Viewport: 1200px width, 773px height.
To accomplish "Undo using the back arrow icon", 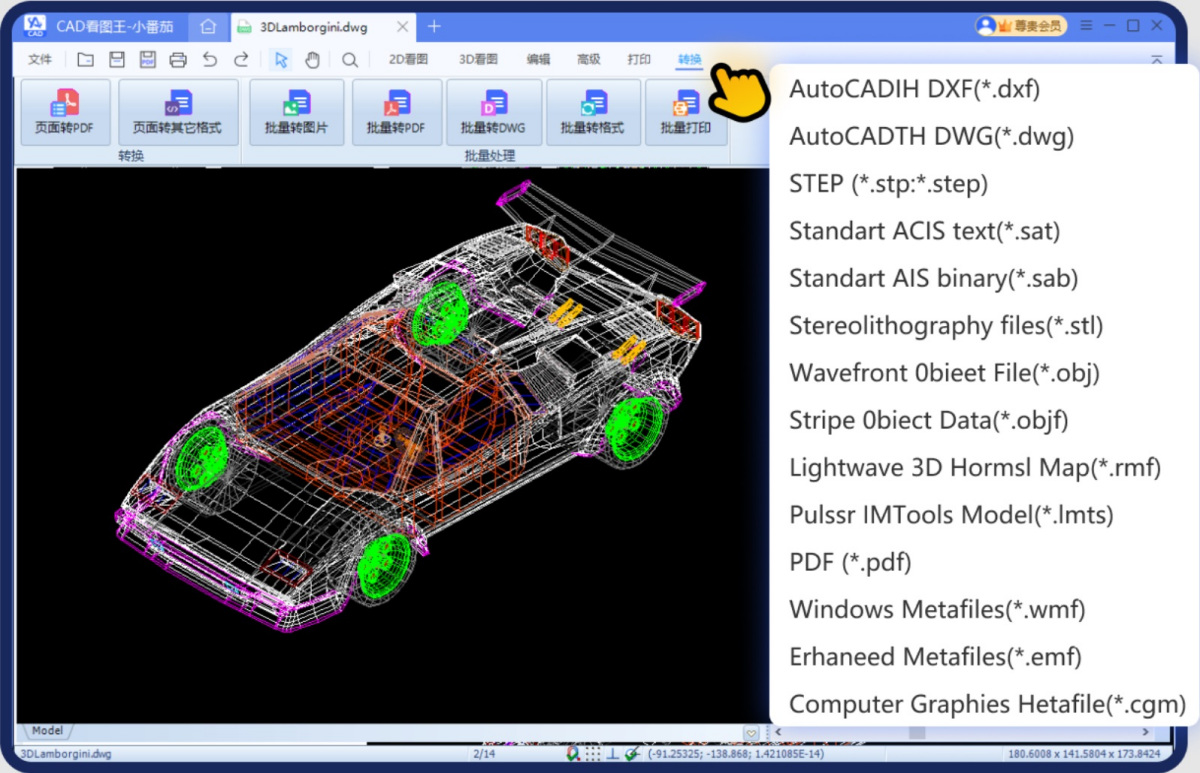I will [209, 60].
